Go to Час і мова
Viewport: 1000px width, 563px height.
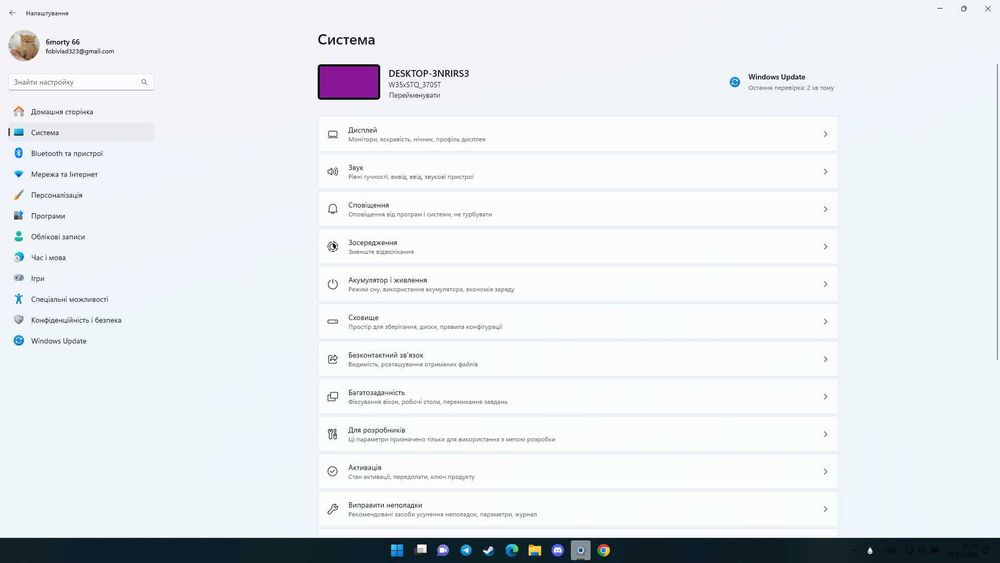tap(81, 258)
